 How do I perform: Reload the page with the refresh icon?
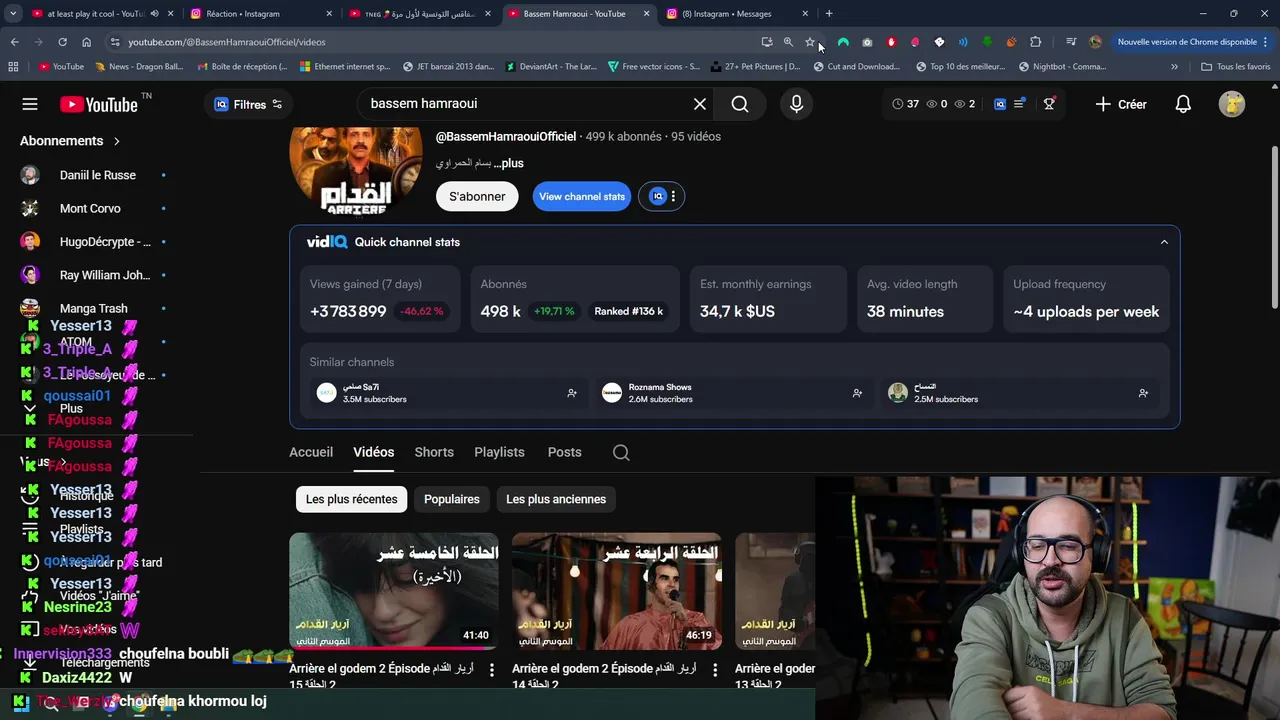pyautogui.click(x=62, y=42)
